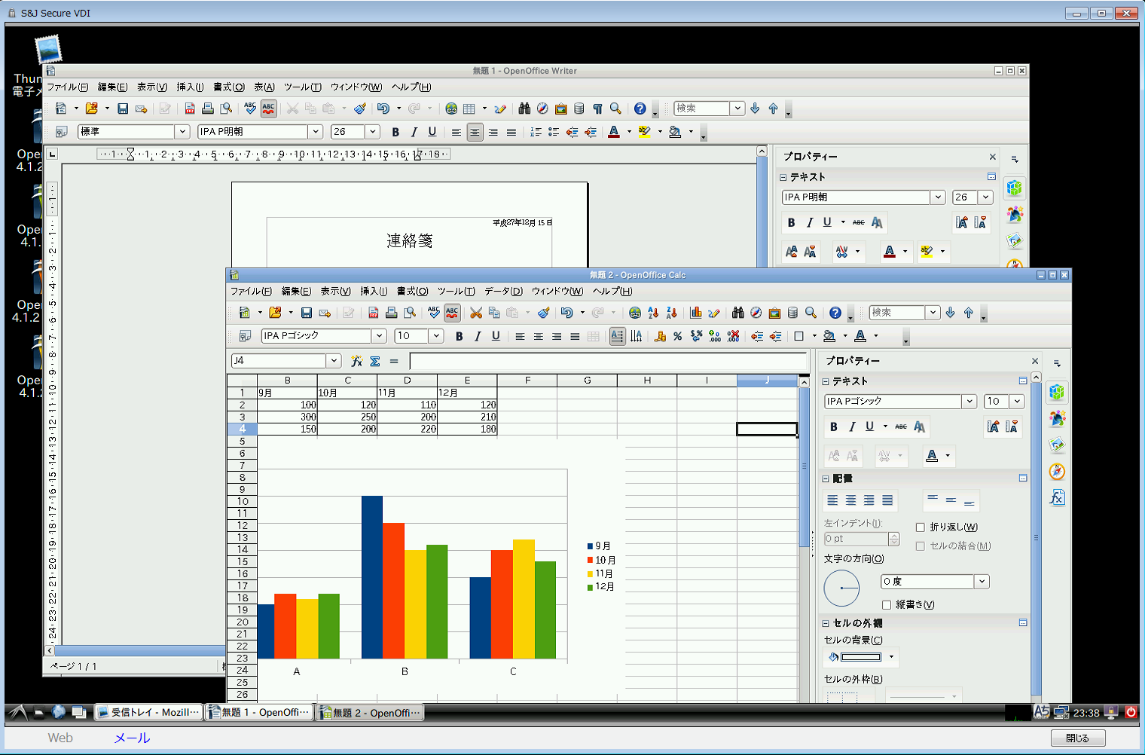Collapse the 配置 section in Calc sidebar
Screen dimensions: 1145x755
(826, 479)
